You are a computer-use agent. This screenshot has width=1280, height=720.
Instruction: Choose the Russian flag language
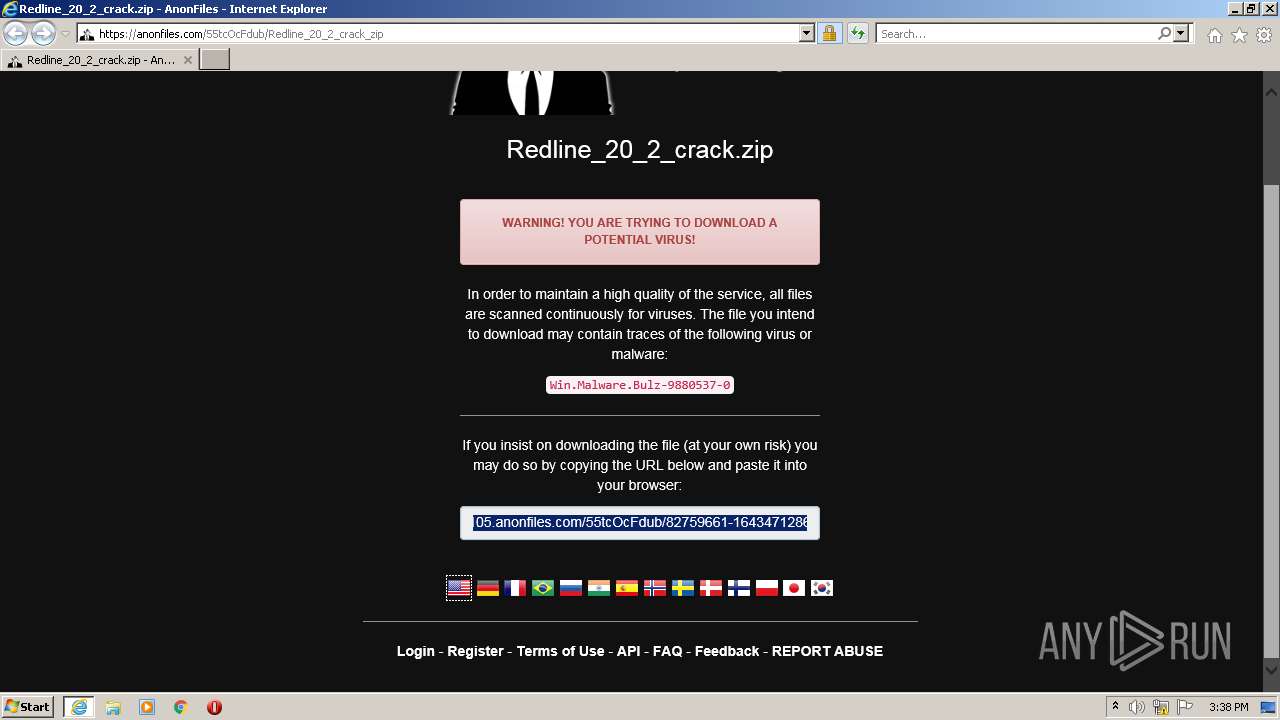click(571, 588)
